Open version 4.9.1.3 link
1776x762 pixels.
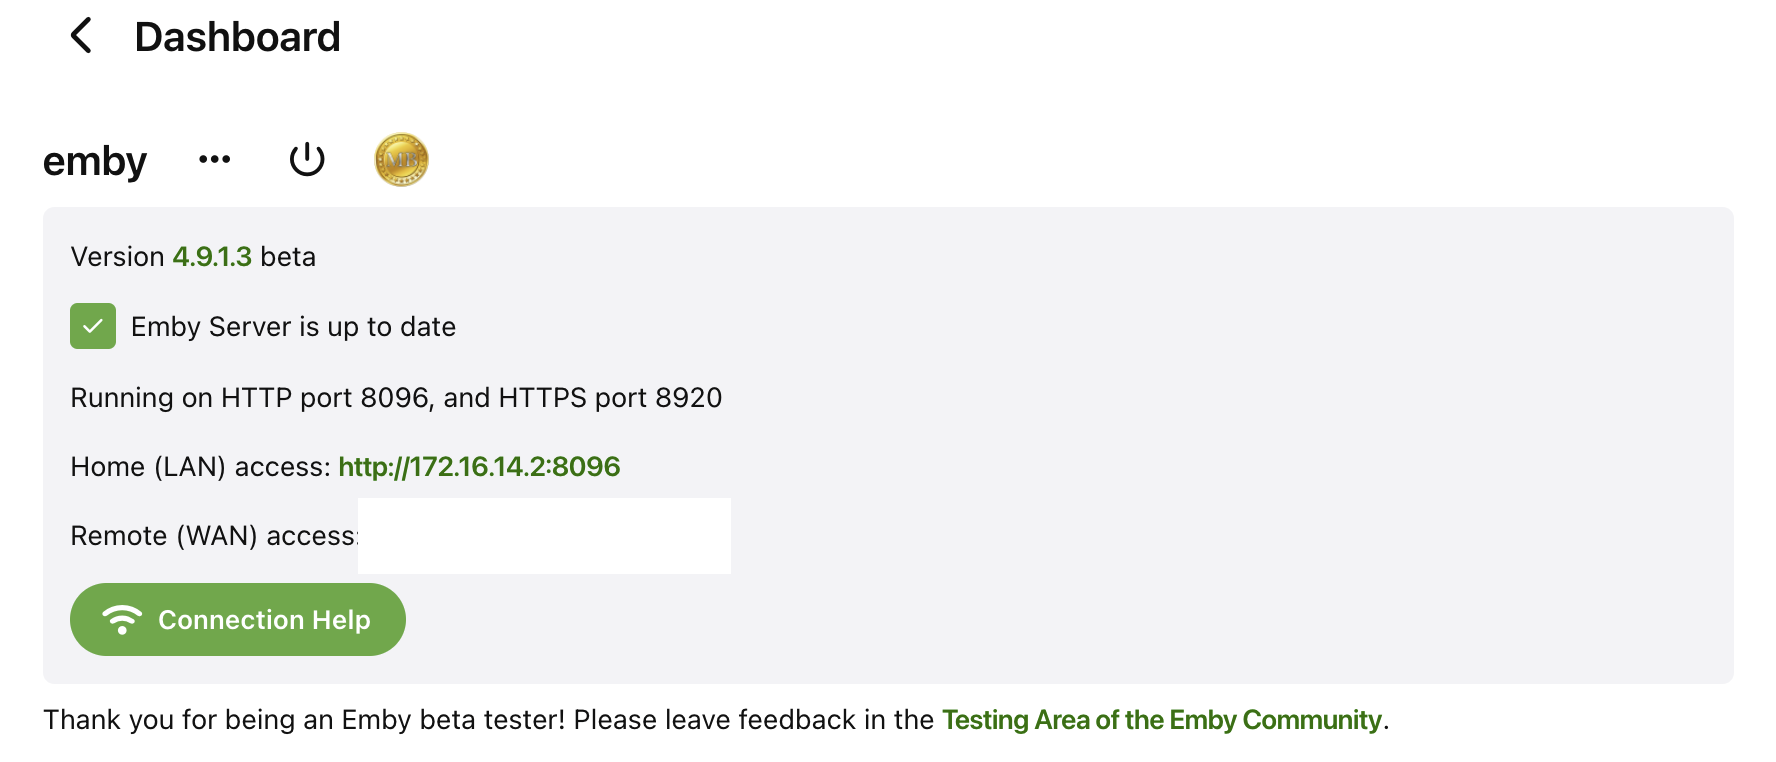tap(212, 257)
